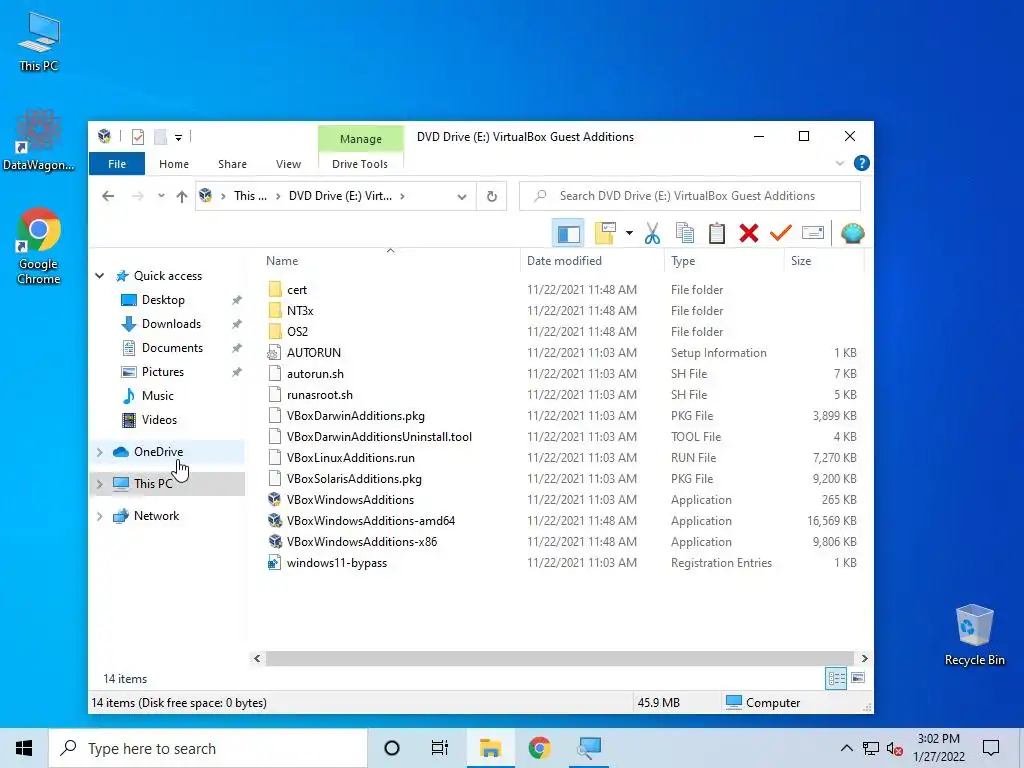Select Downloads in navigation pane

tap(171, 324)
